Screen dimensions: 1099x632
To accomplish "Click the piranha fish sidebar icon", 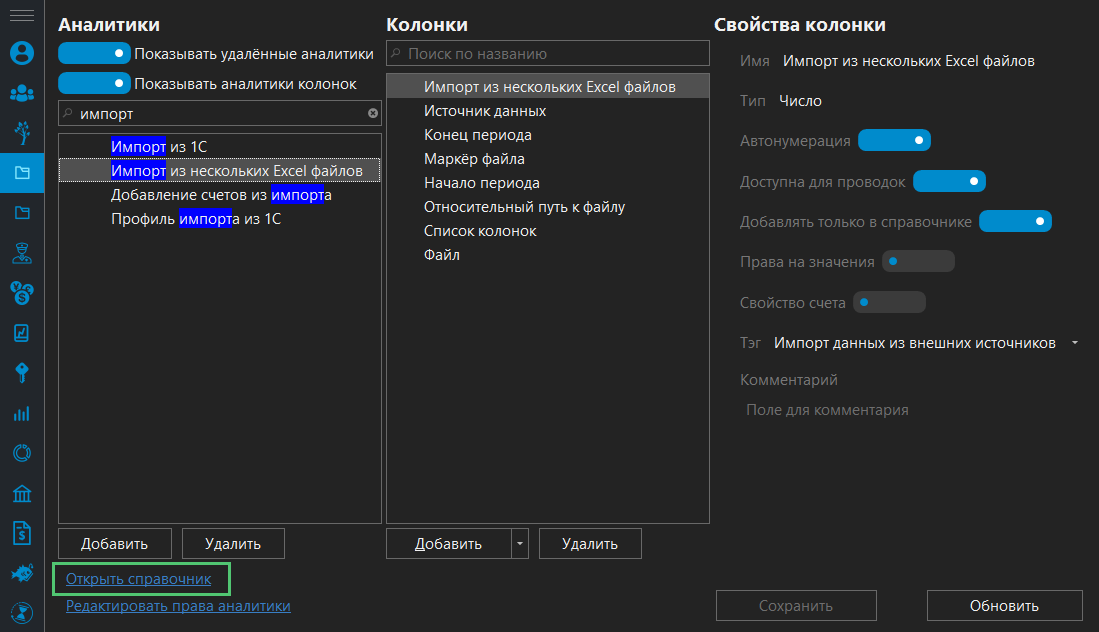I will coord(21,573).
